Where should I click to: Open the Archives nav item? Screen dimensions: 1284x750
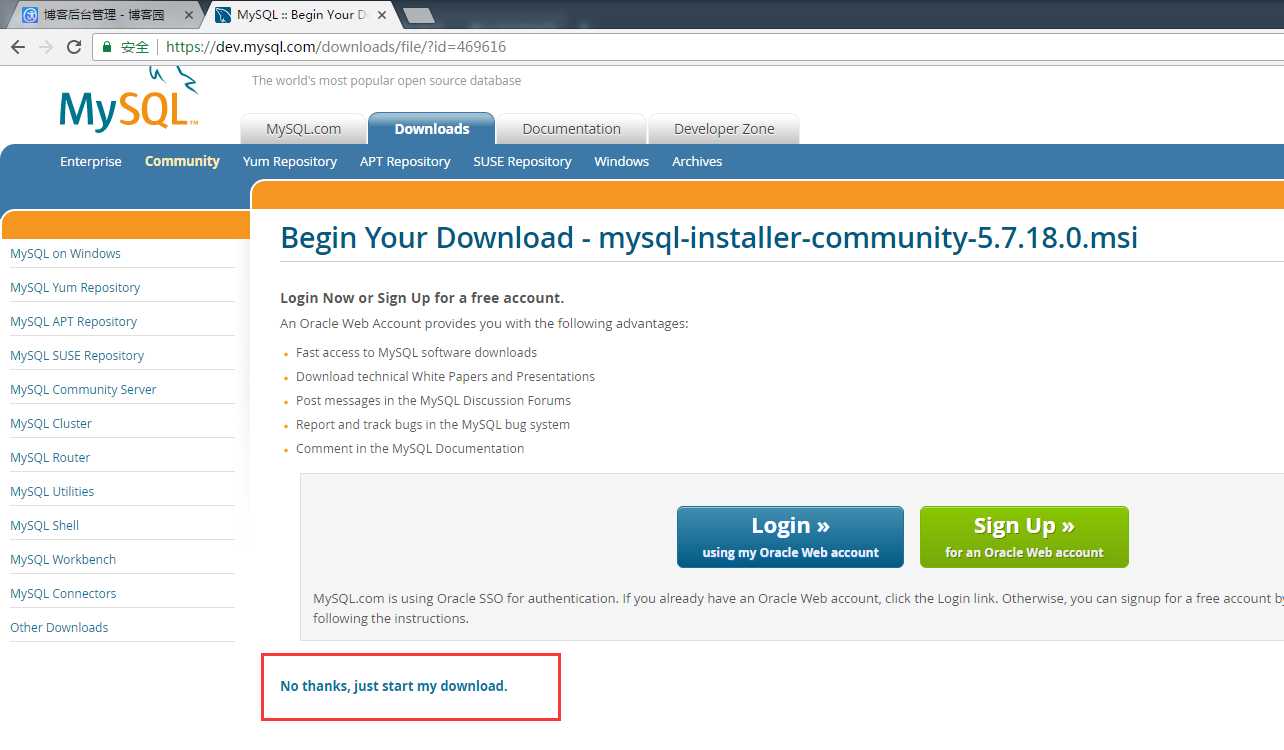click(x=697, y=161)
